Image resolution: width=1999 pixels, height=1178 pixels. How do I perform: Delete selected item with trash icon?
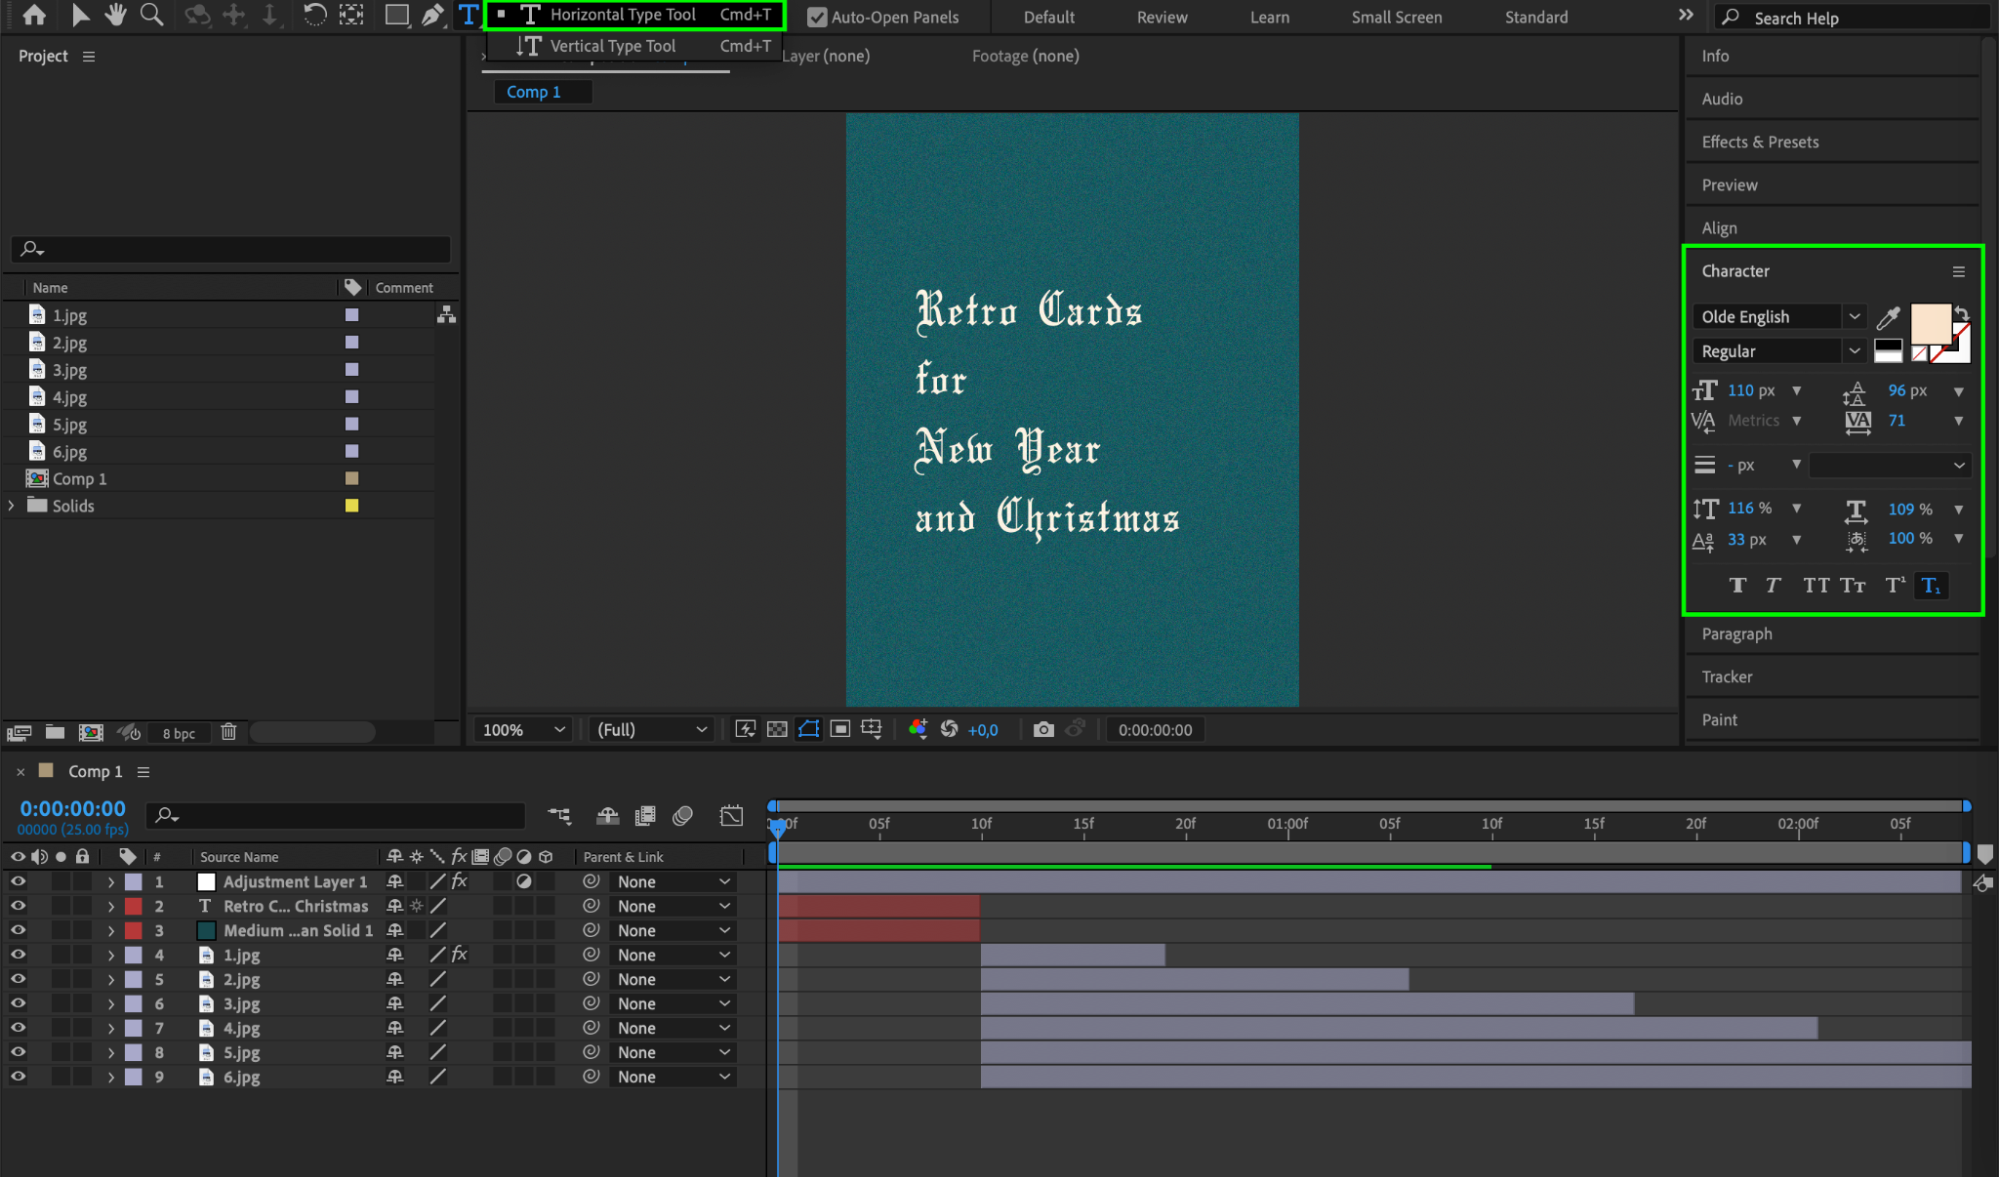pos(228,732)
